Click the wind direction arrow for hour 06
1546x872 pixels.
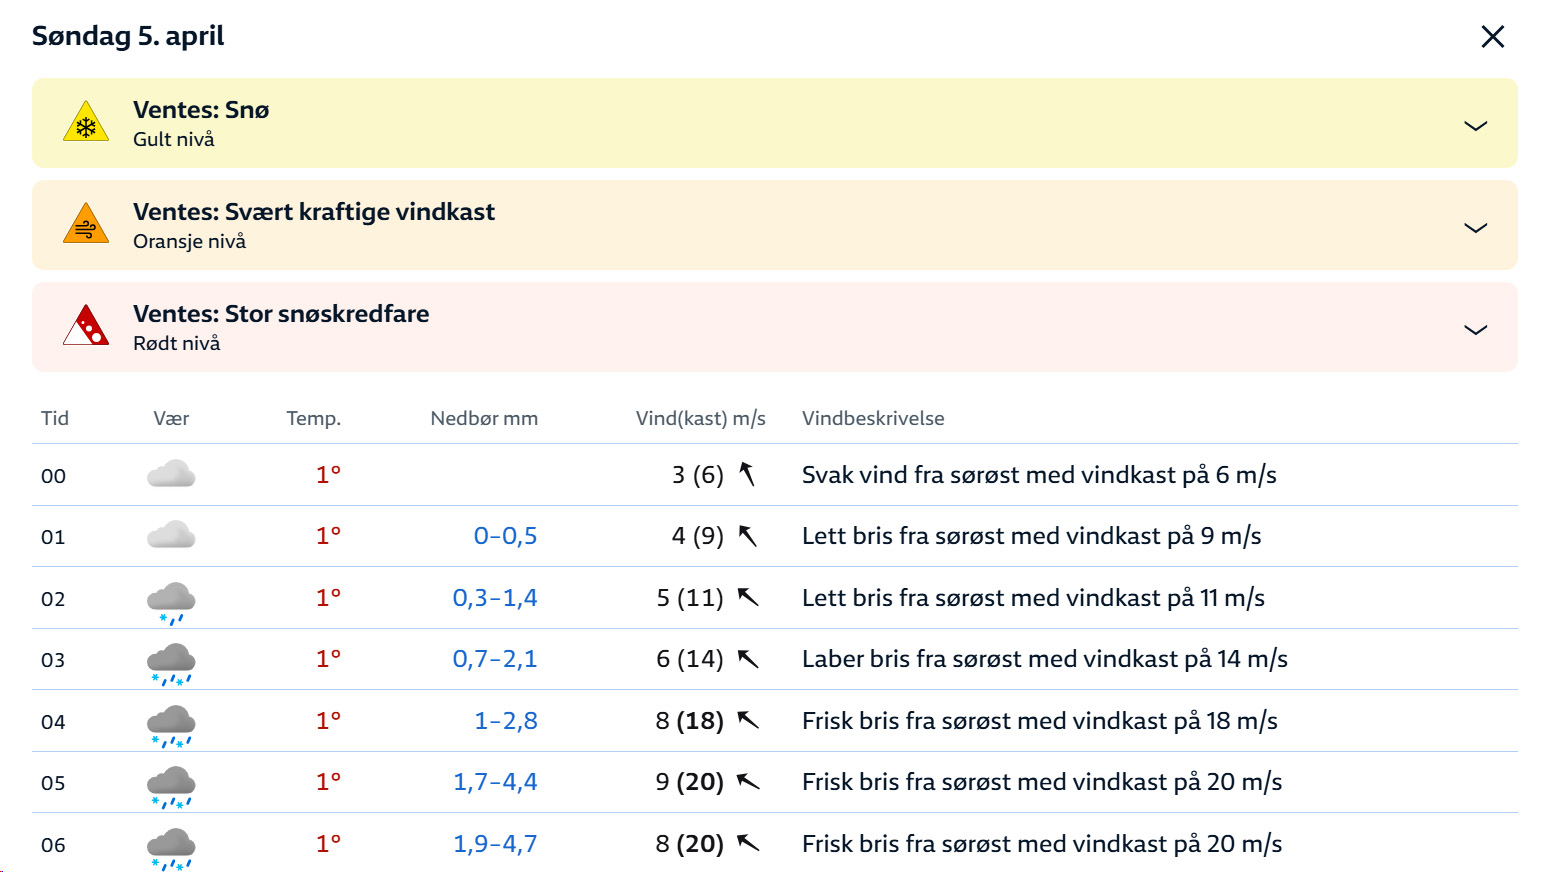pyautogui.click(x=748, y=843)
